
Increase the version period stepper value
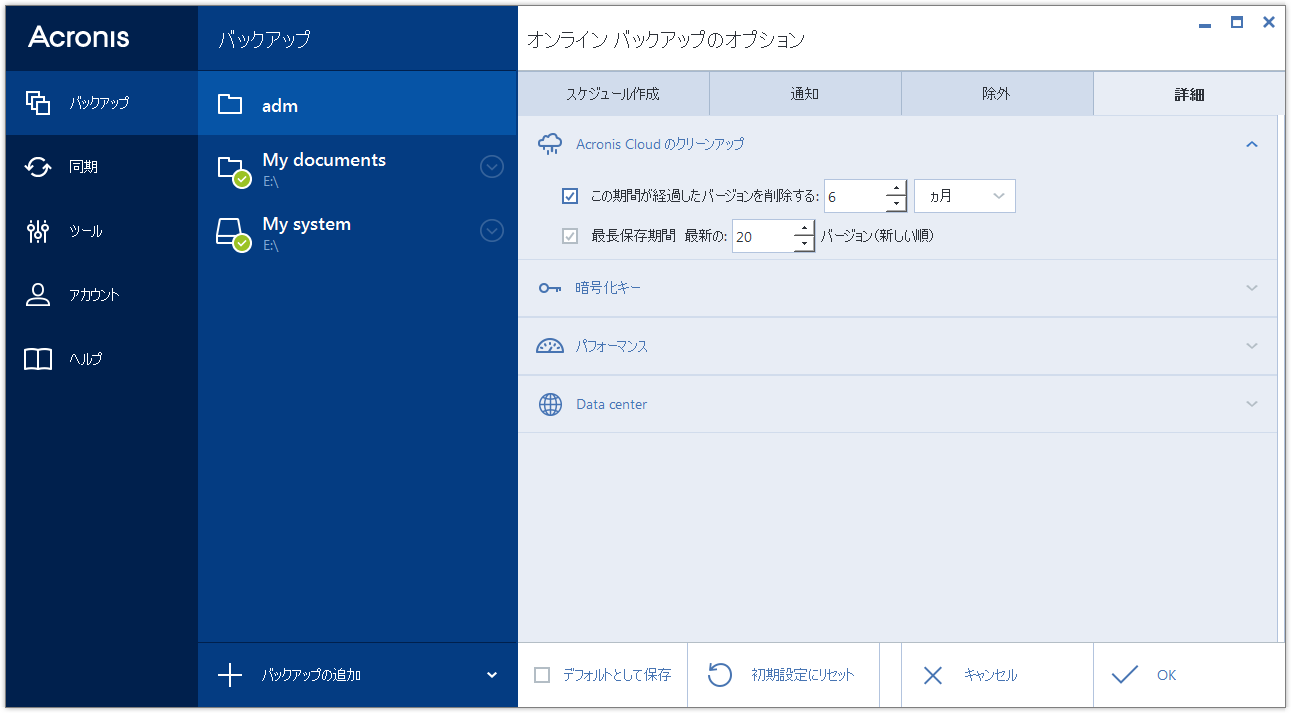click(x=896, y=189)
